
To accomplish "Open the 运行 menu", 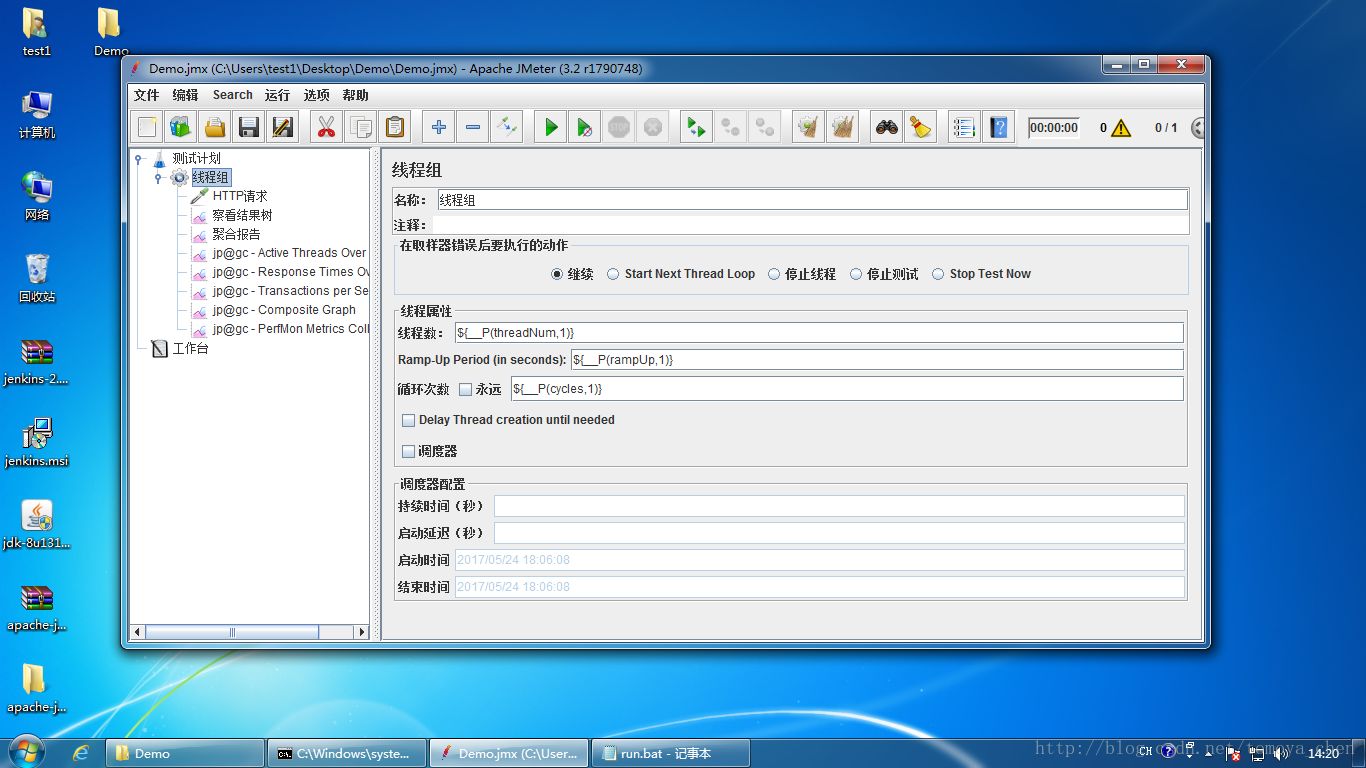I will point(277,95).
